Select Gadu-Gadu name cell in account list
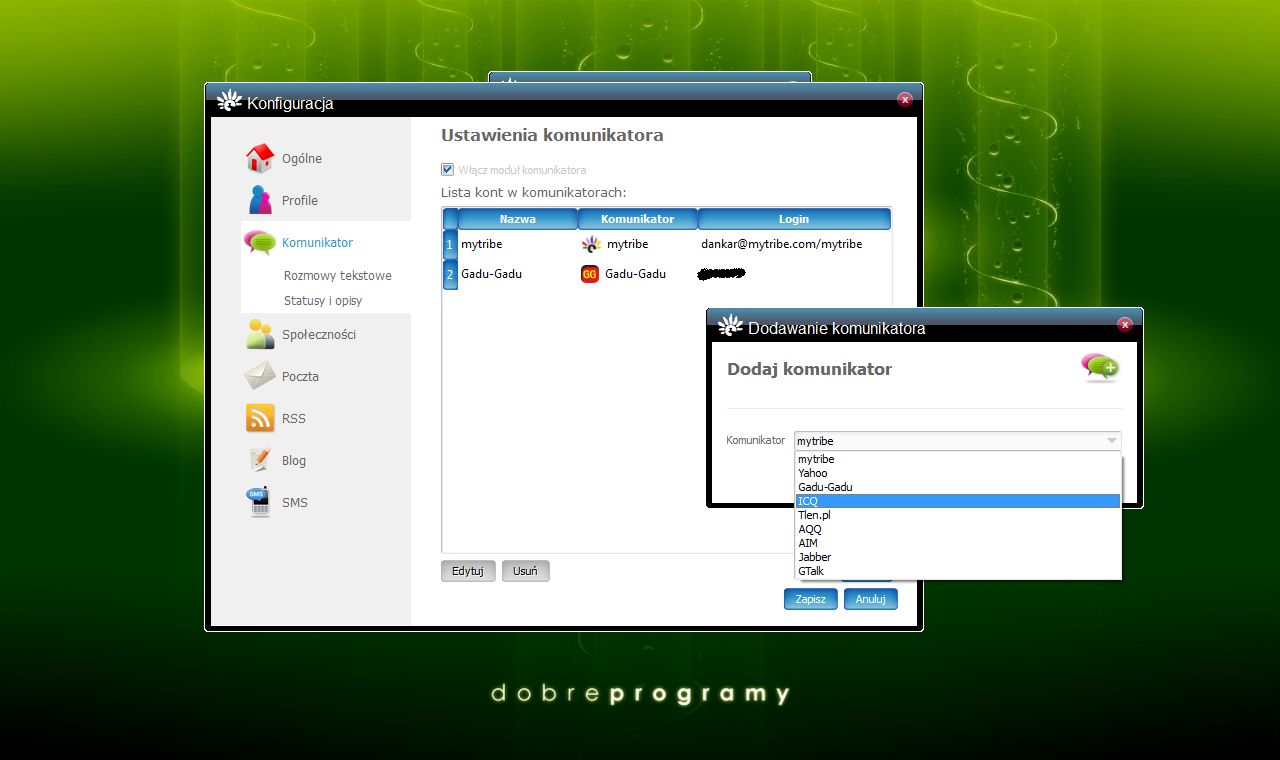 click(518, 274)
